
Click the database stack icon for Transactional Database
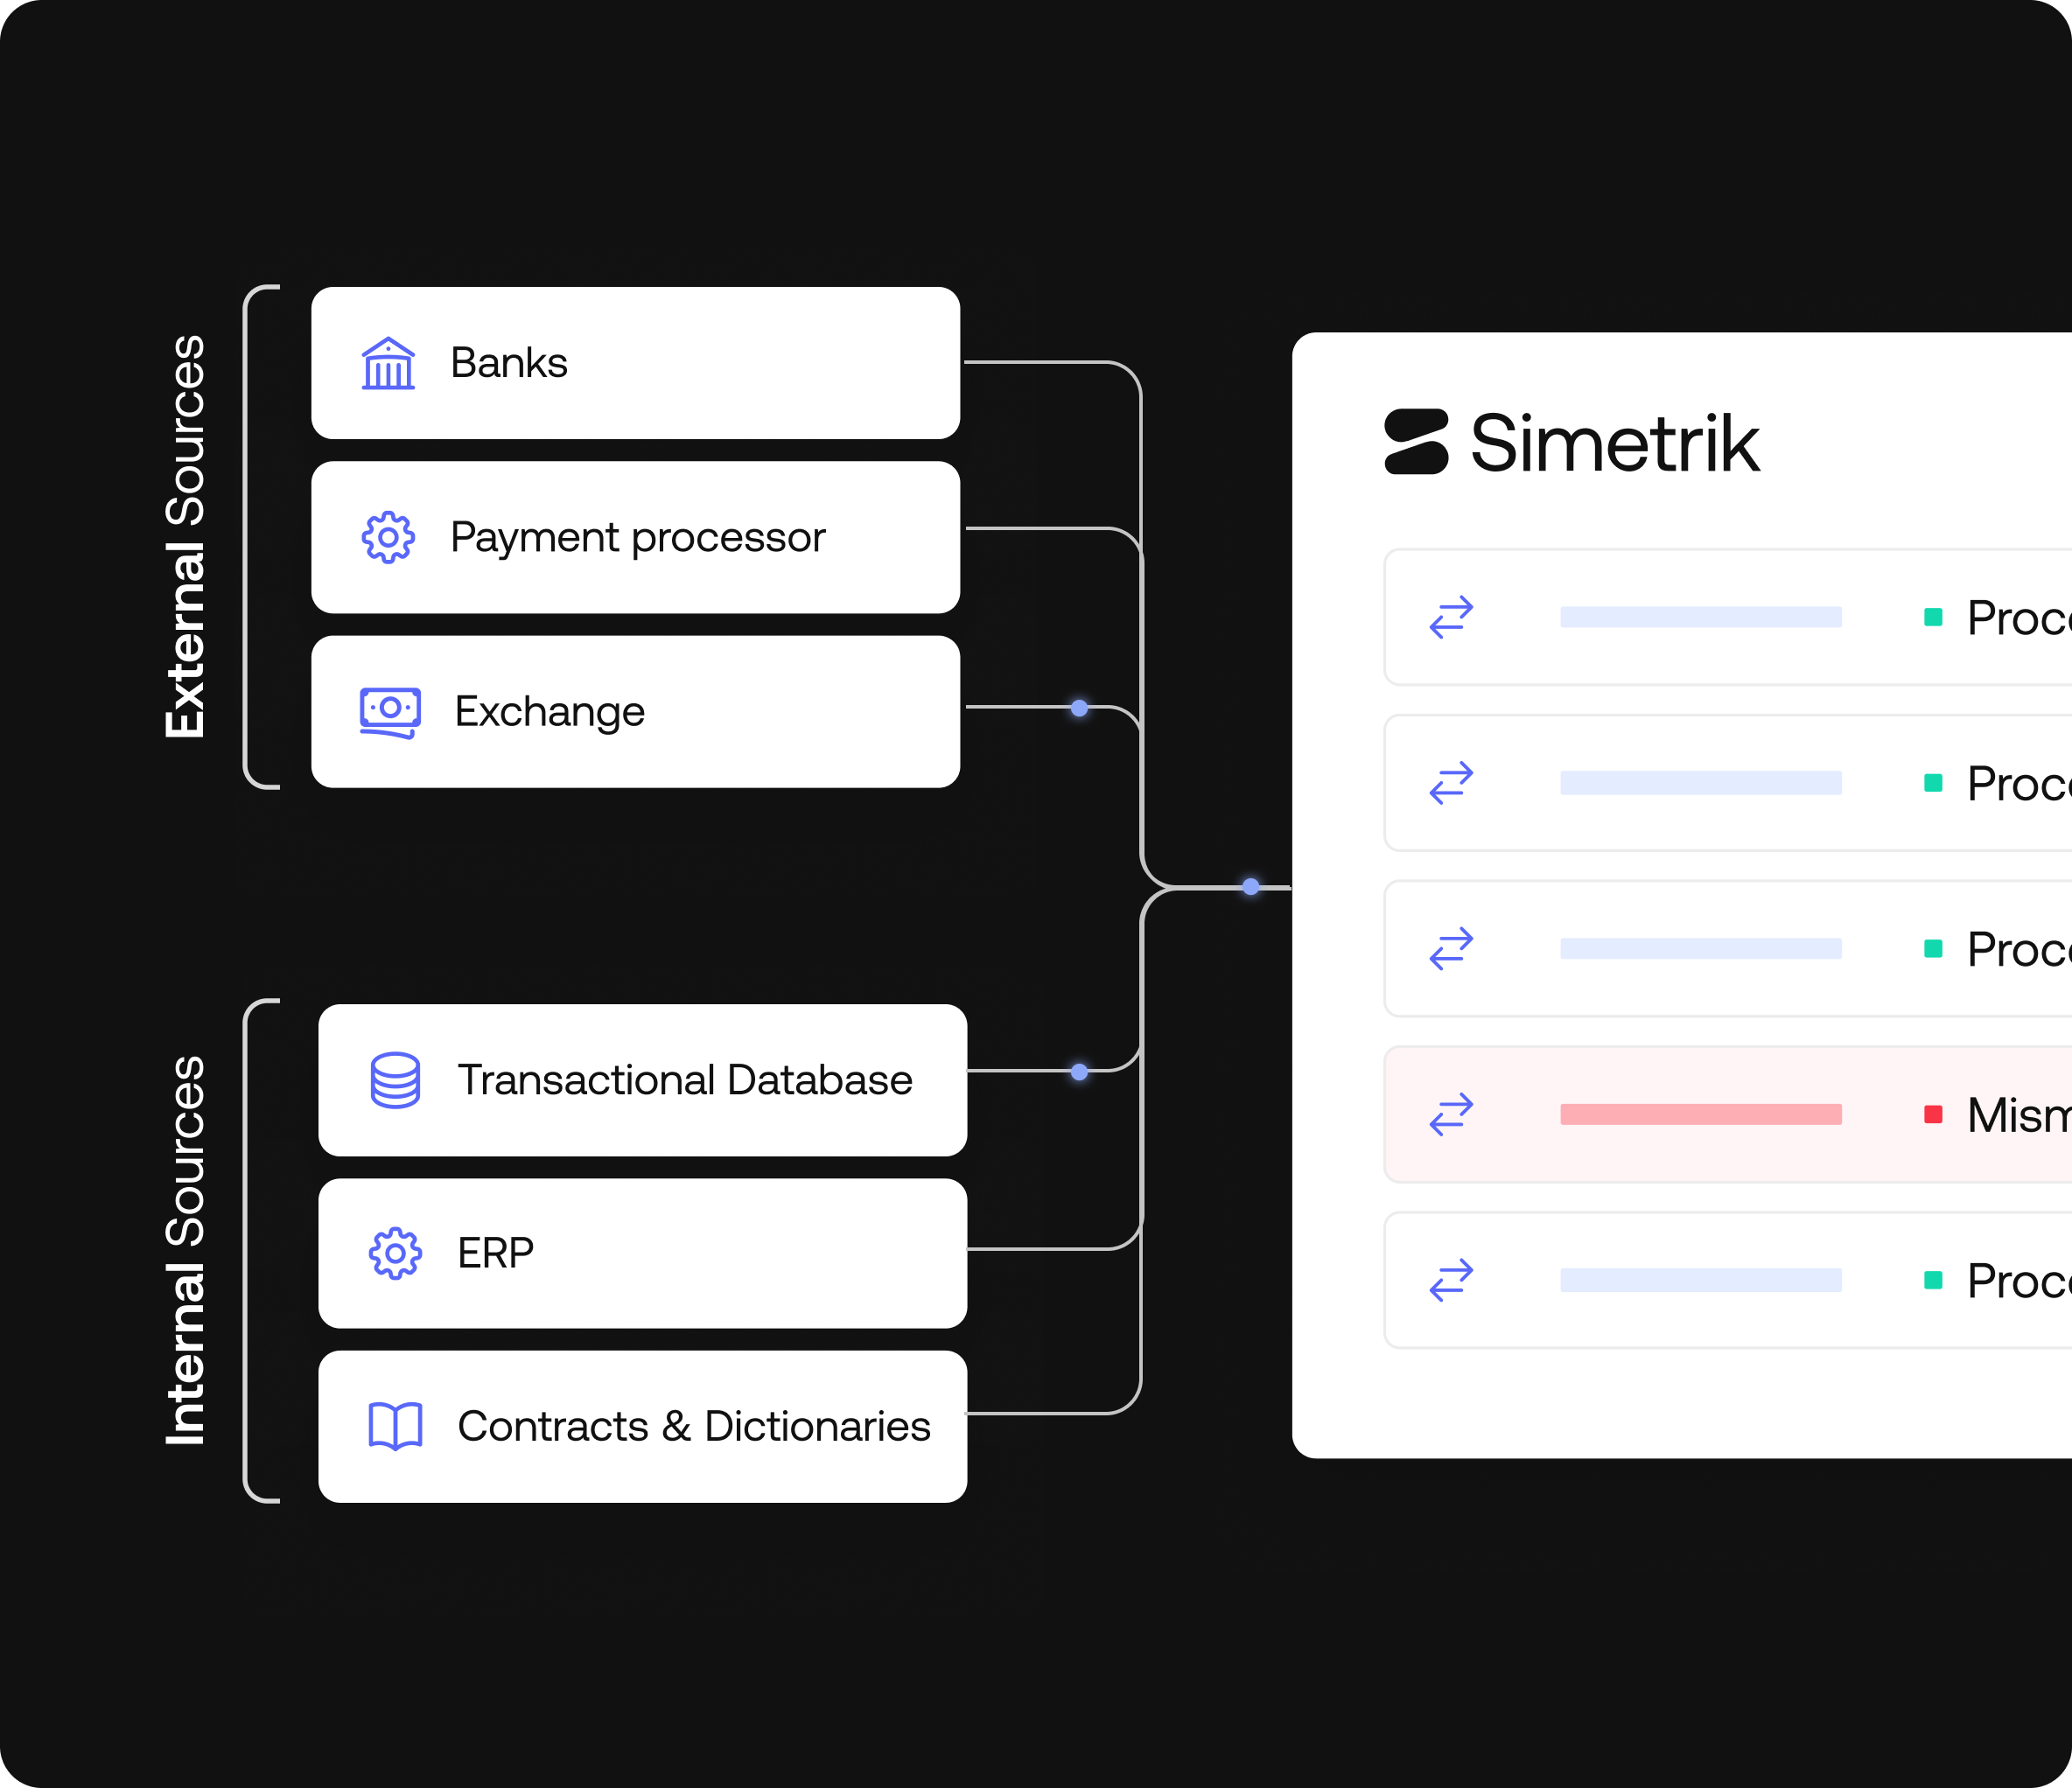tap(395, 1080)
